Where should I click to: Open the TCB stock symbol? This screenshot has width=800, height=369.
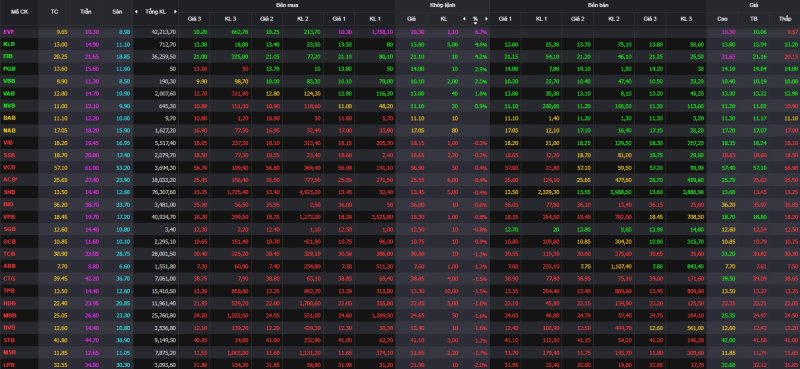(x=9, y=254)
